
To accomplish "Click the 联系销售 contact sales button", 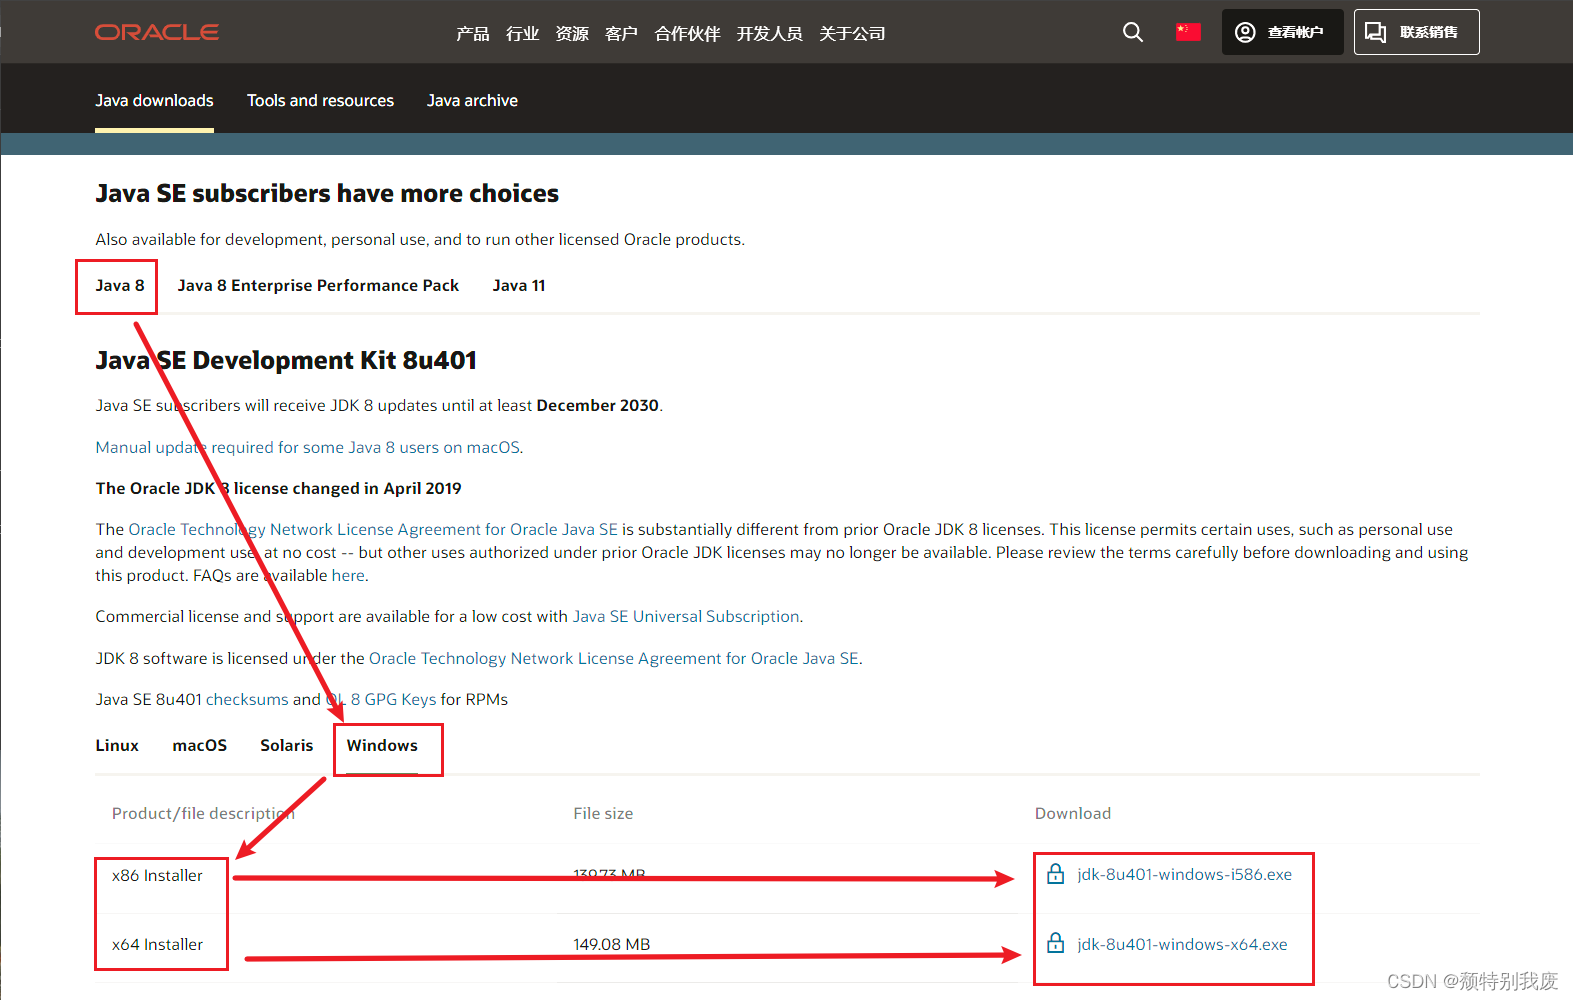I will pyautogui.click(x=1416, y=32).
